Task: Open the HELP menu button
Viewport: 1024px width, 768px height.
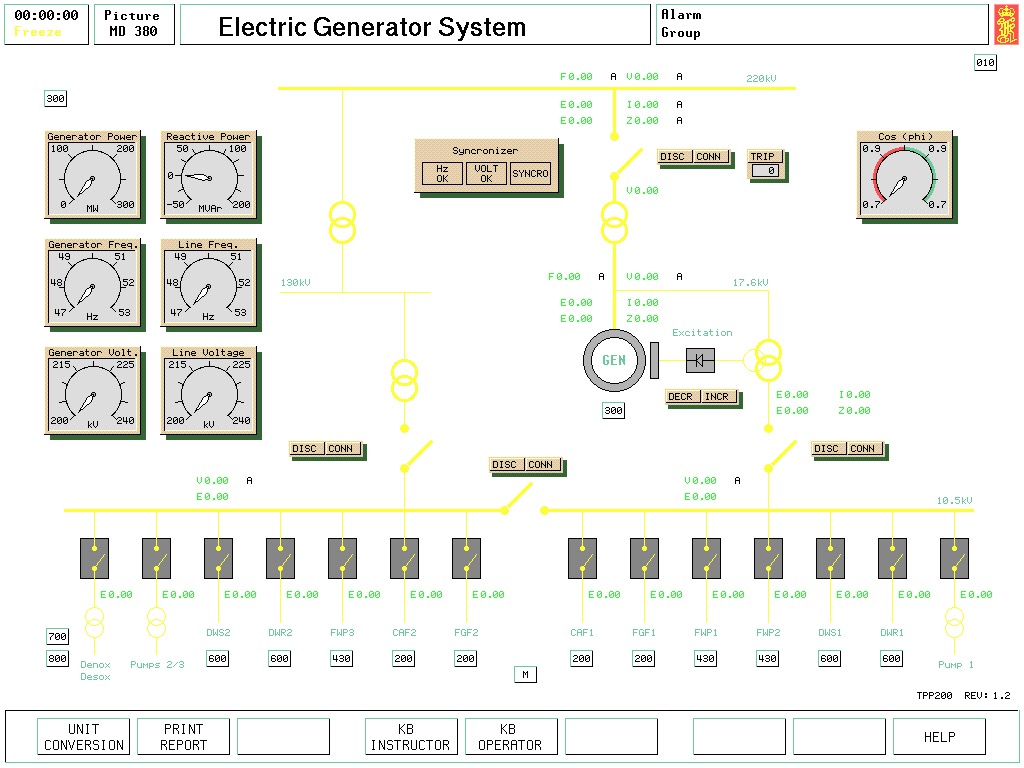Action: pyautogui.click(x=939, y=737)
